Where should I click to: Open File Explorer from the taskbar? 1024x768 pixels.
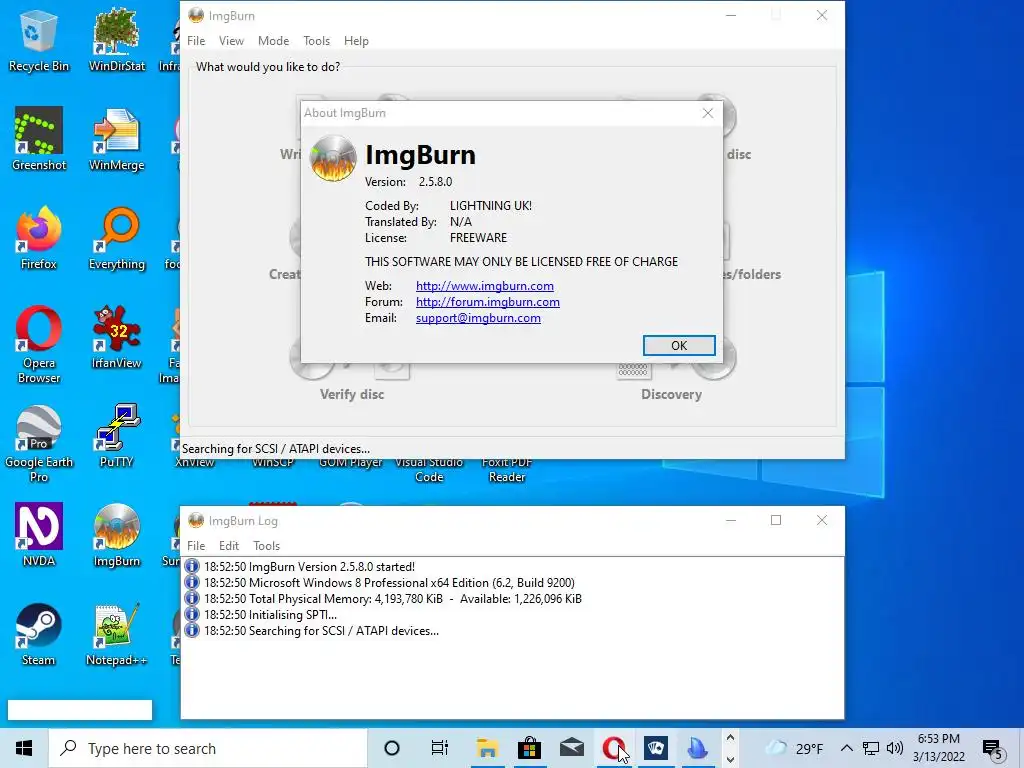click(487, 748)
